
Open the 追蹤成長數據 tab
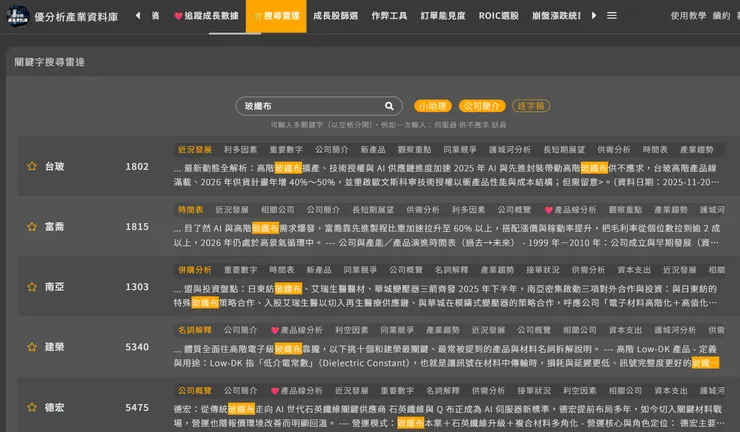206,16
